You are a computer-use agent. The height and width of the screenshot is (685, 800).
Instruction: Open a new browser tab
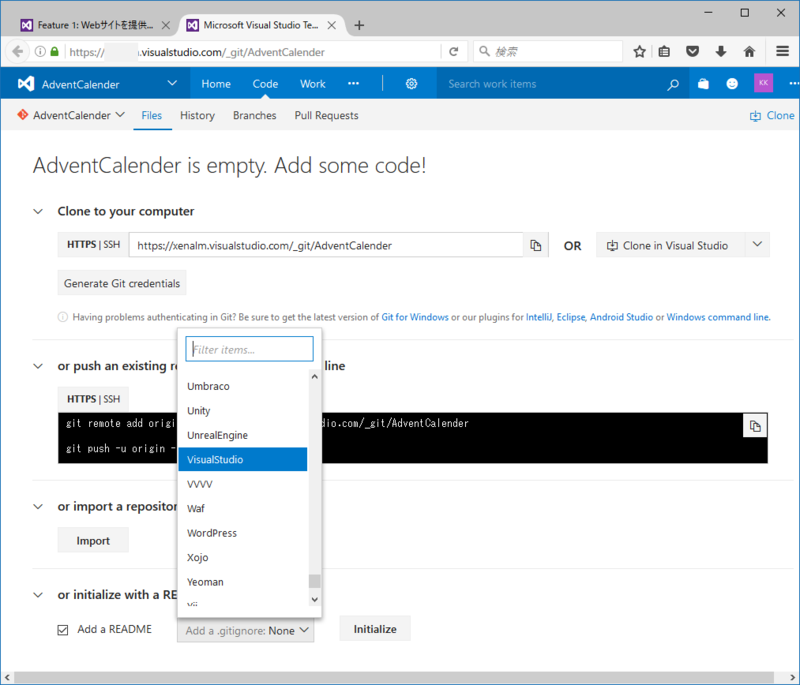[359, 25]
